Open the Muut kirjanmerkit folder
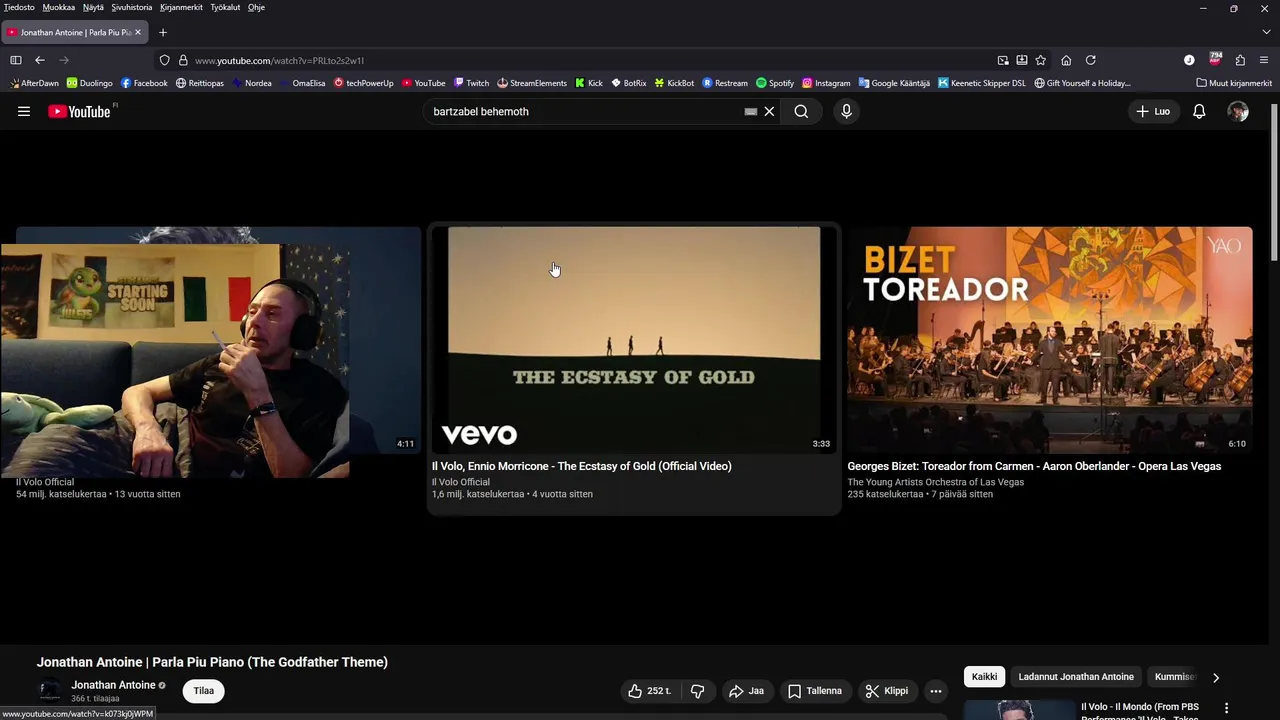Screen dimensions: 1280x720 [1234, 83]
